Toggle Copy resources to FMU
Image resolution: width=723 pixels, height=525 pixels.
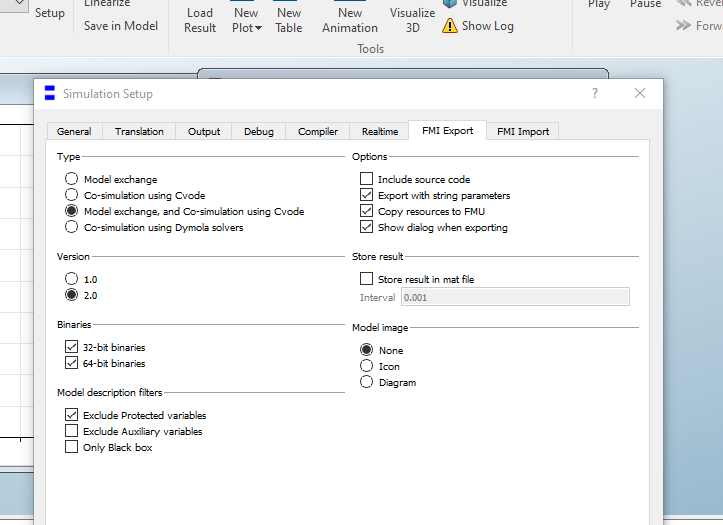367,211
